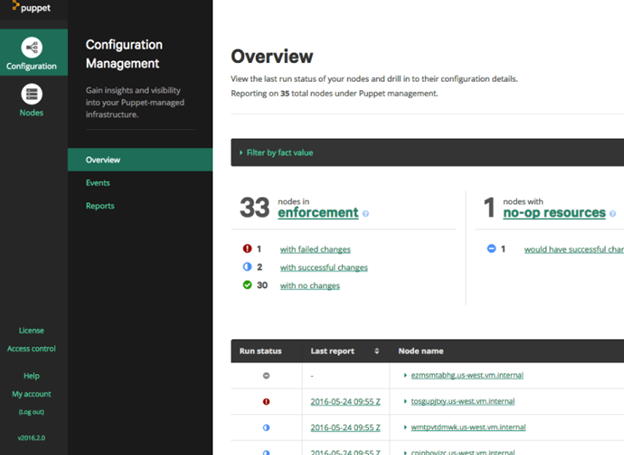Click the 33 nodes count

(255, 207)
